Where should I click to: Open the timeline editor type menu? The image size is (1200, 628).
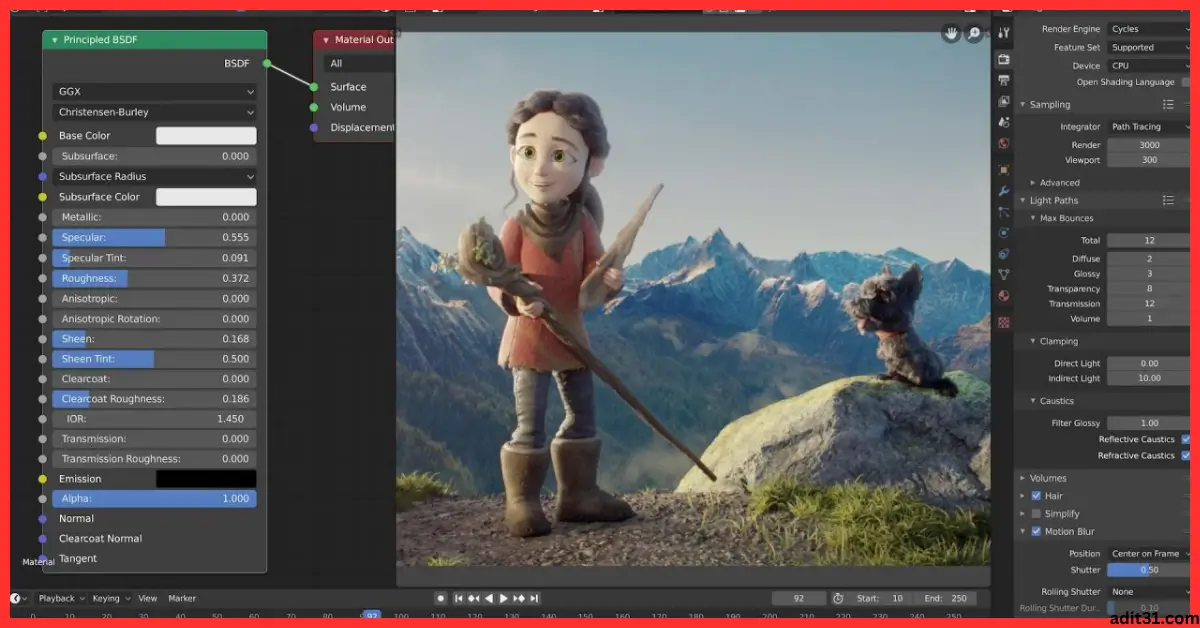(x=19, y=598)
